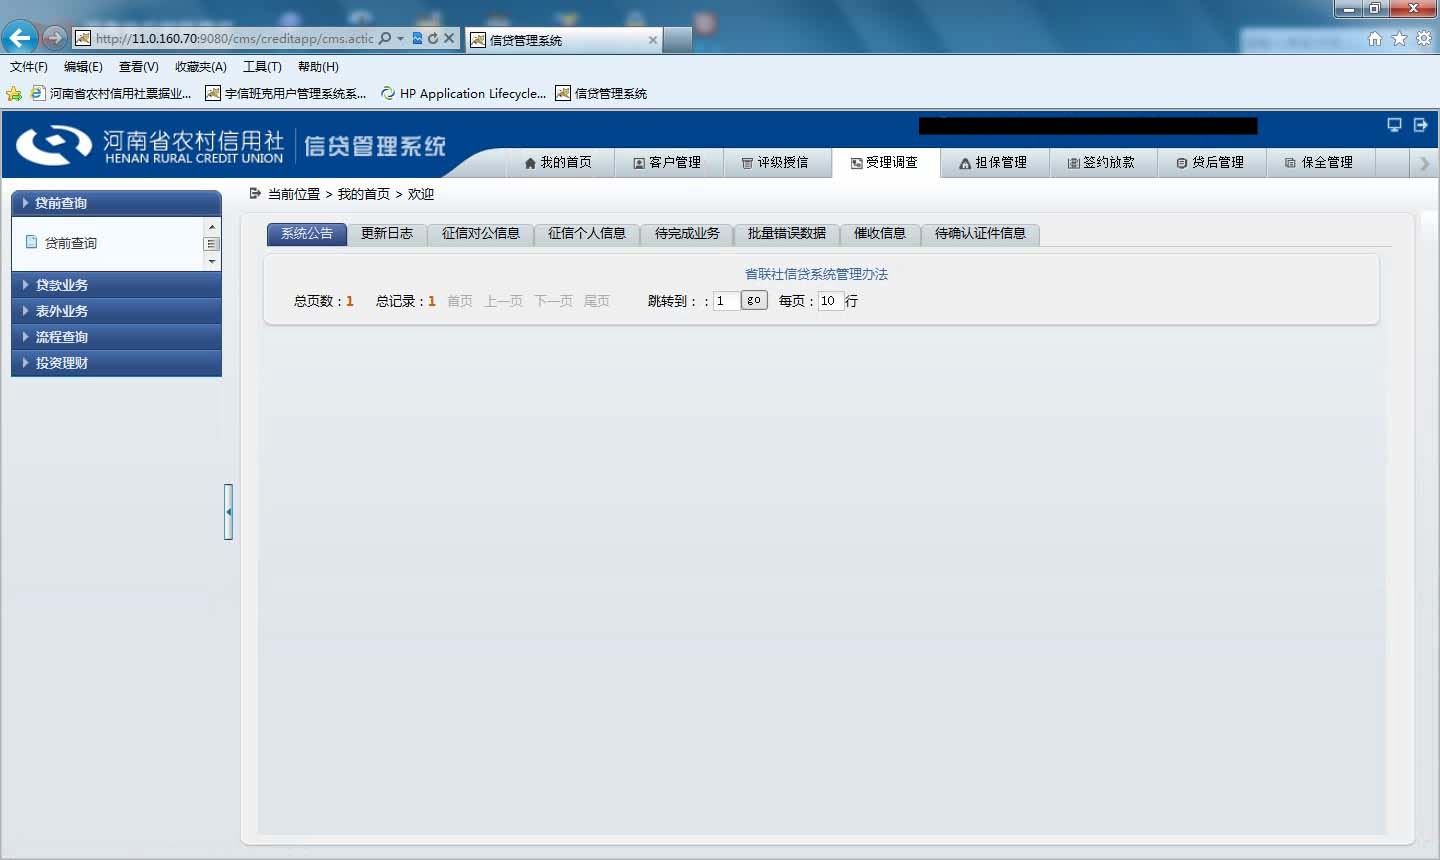Click the 跳转到 page number field
The image size is (1440, 860).
726,301
